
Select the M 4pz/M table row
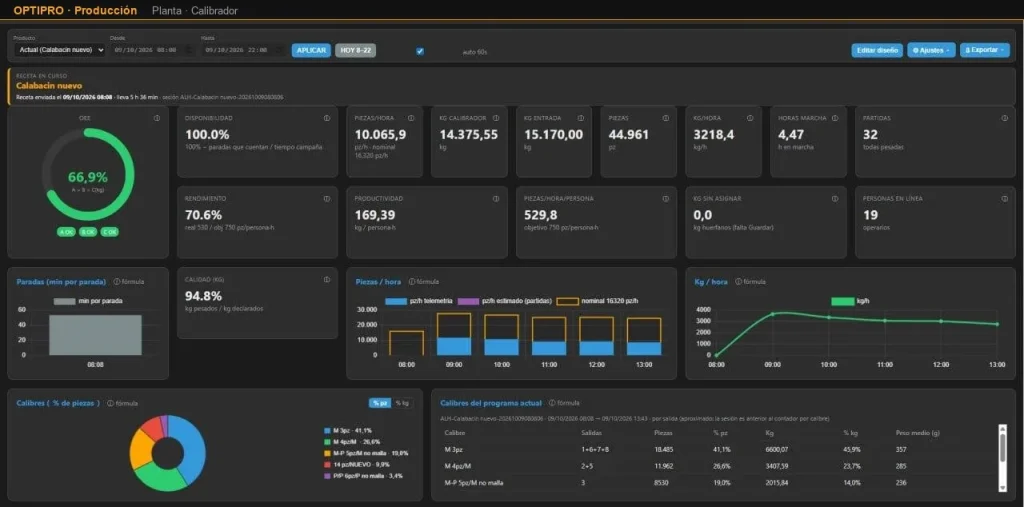(717, 466)
